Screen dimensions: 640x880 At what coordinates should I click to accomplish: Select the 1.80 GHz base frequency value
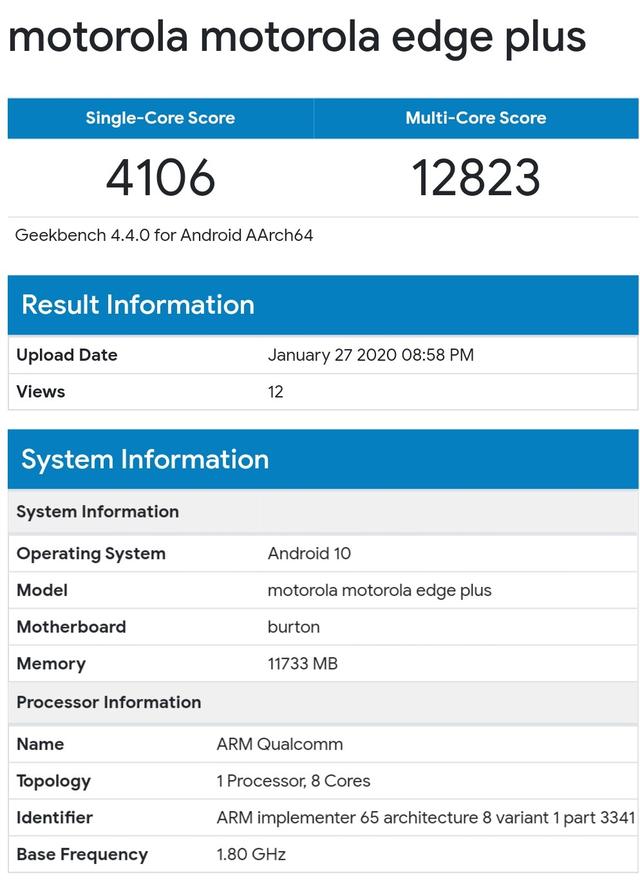[x=251, y=855]
